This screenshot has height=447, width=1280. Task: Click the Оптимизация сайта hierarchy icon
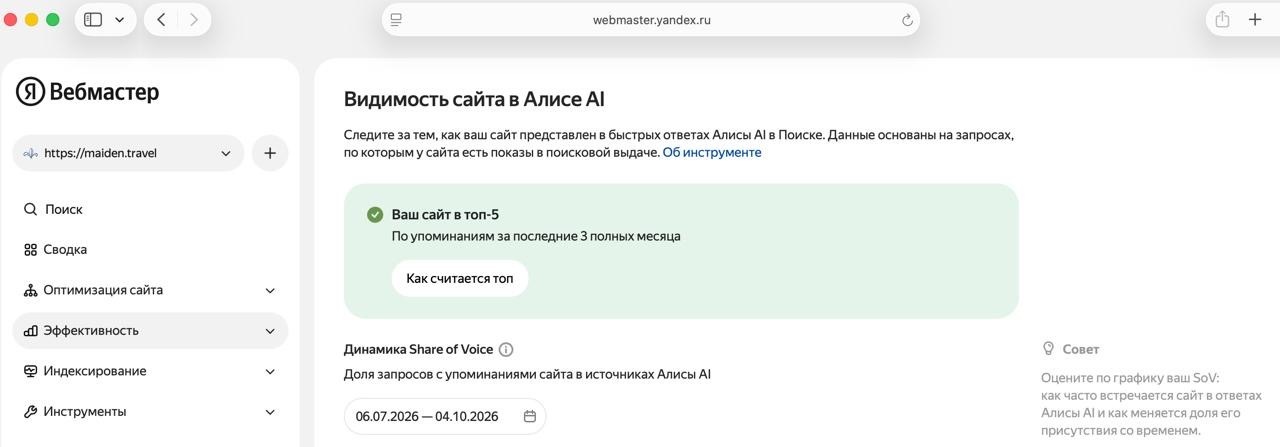point(30,290)
